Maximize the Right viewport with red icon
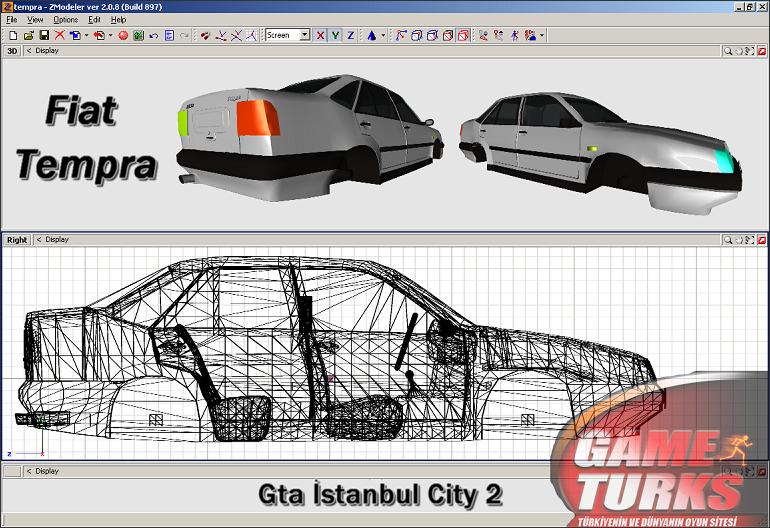This screenshot has width=770, height=528. pyautogui.click(x=762, y=240)
